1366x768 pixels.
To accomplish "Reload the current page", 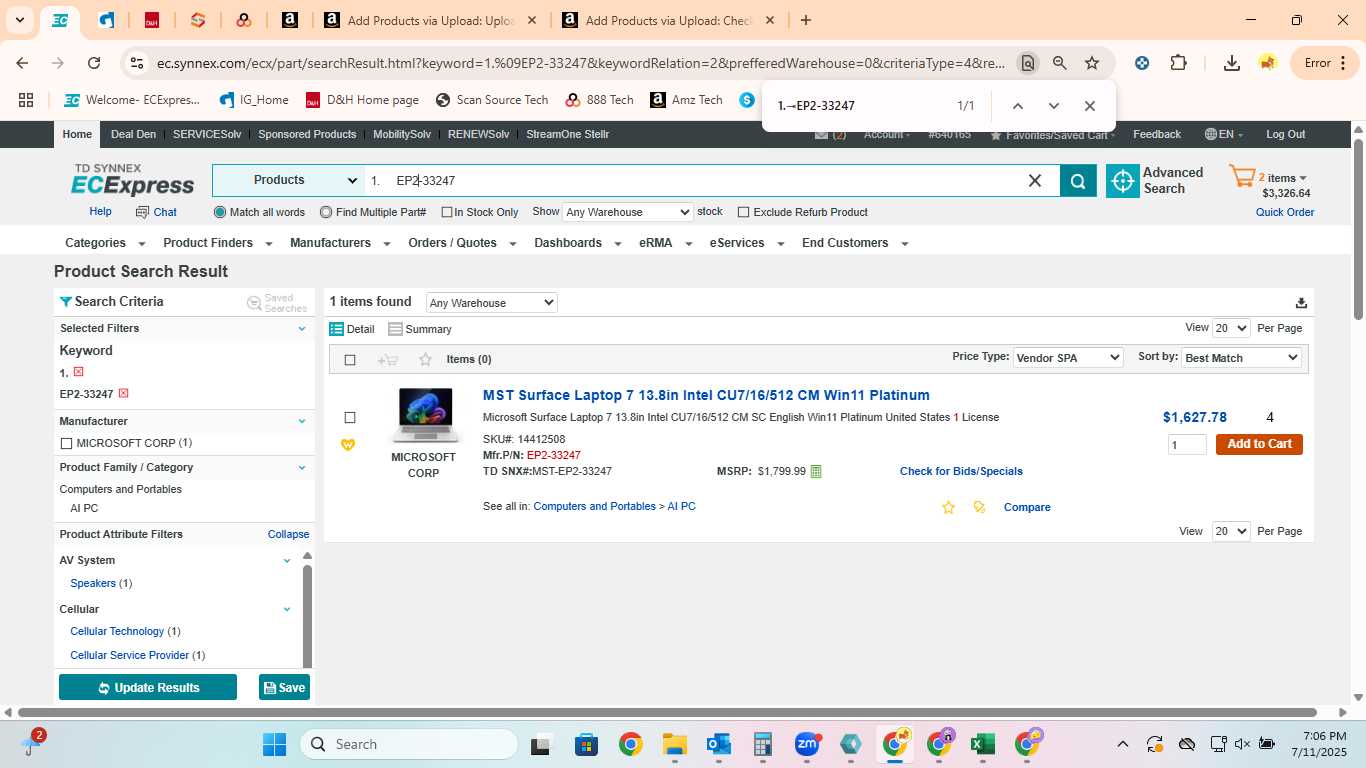I will click(x=94, y=63).
